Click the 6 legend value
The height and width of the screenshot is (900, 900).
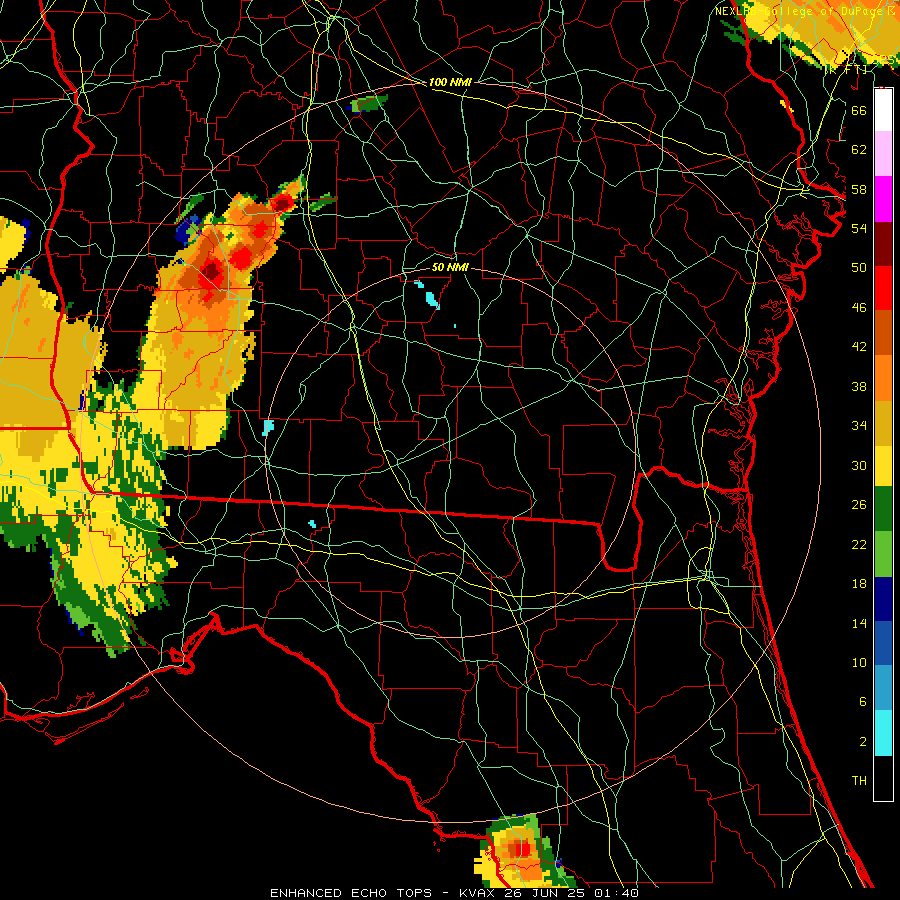pyautogui.click(x=862, y=701)
